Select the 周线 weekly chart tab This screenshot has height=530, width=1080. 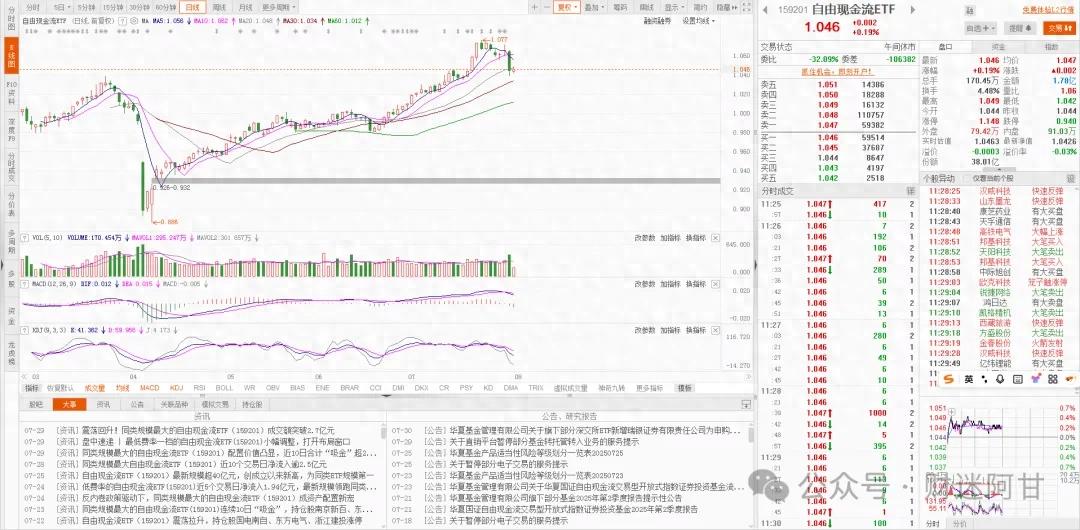click(218, 7)
